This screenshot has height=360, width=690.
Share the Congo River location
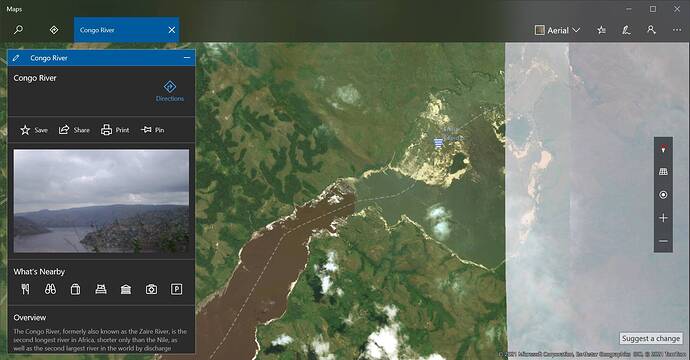74,130
